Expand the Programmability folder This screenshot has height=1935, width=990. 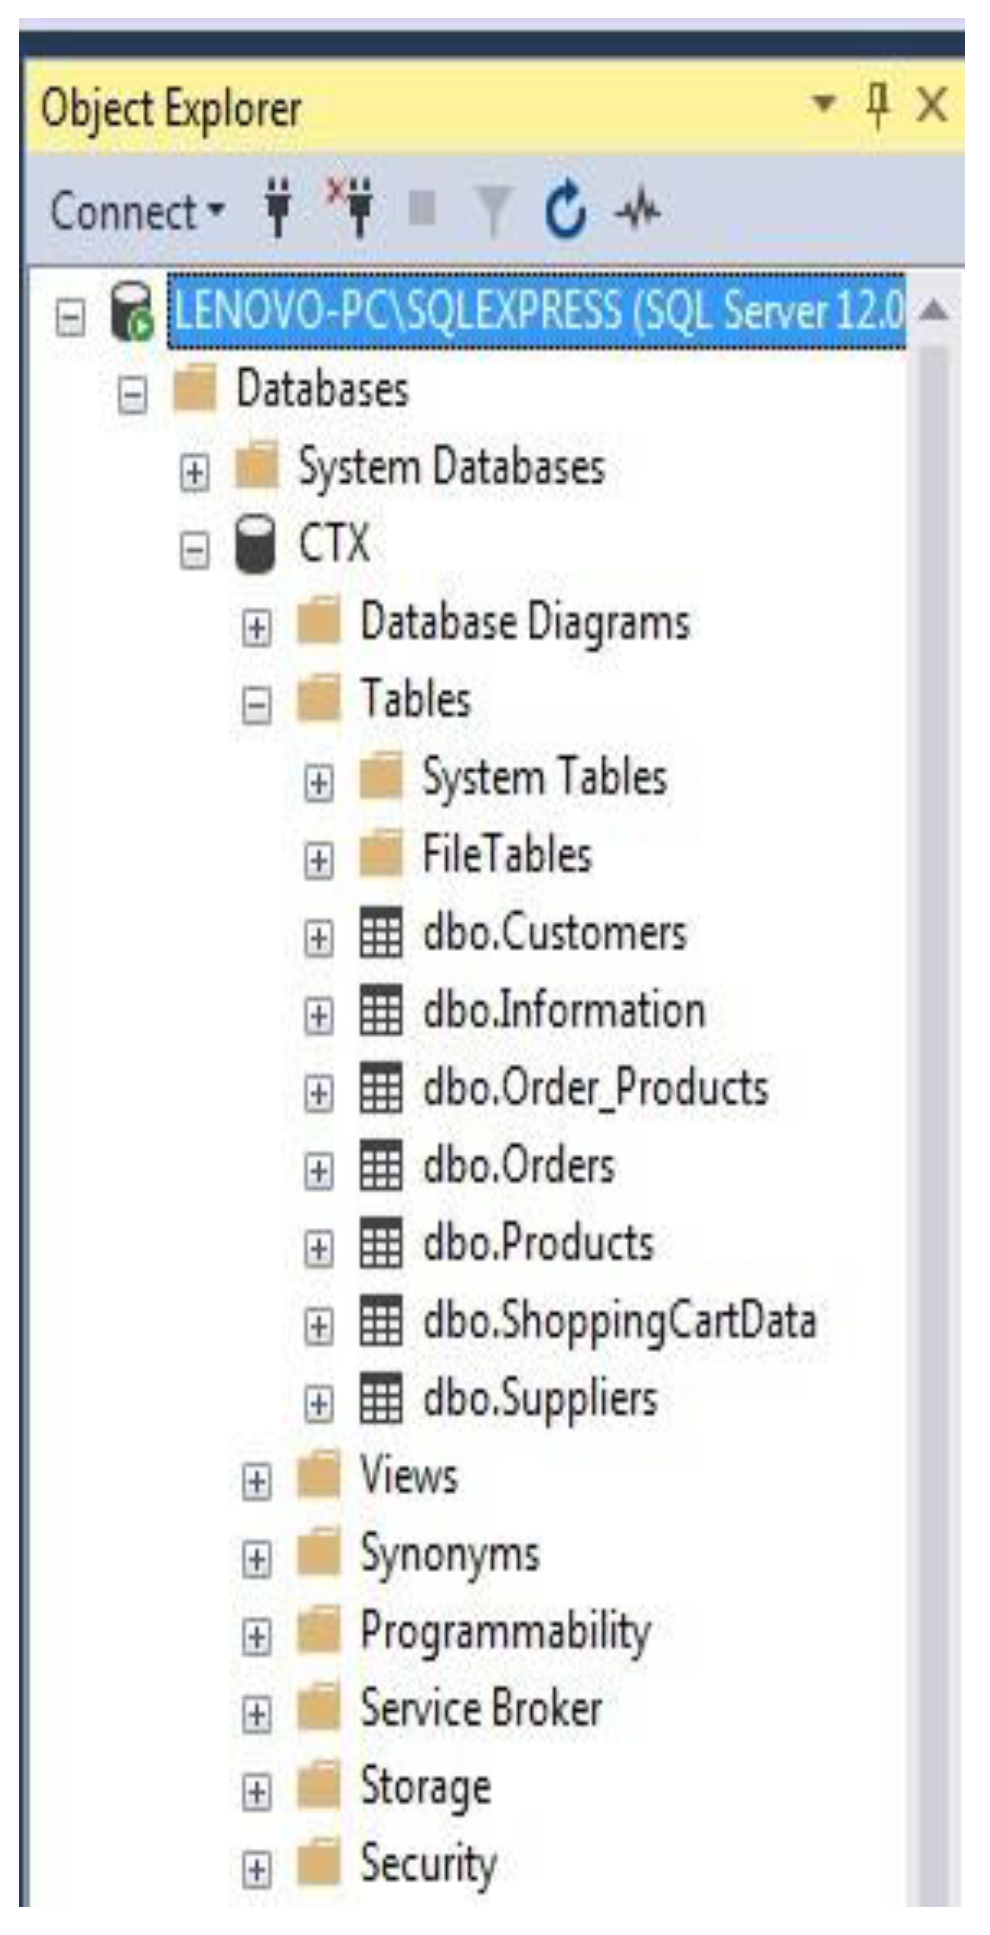click(256, 1637)
